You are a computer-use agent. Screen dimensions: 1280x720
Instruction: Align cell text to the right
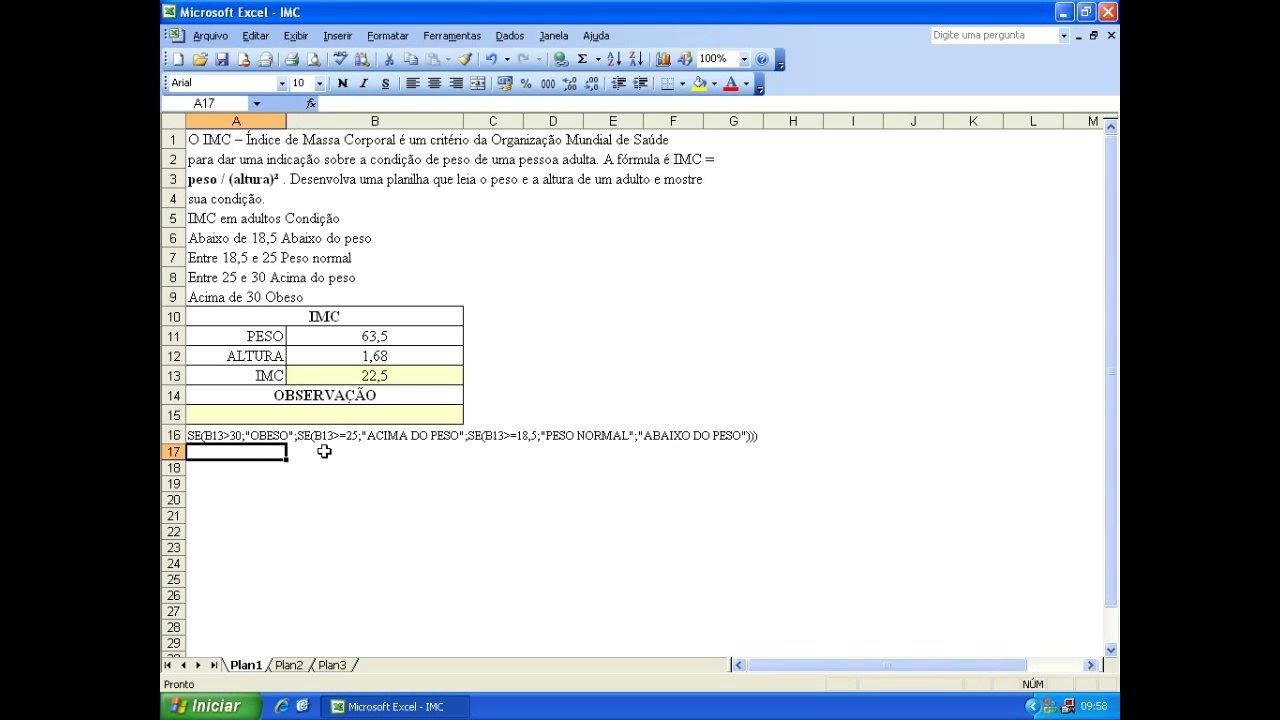[456, 83]
